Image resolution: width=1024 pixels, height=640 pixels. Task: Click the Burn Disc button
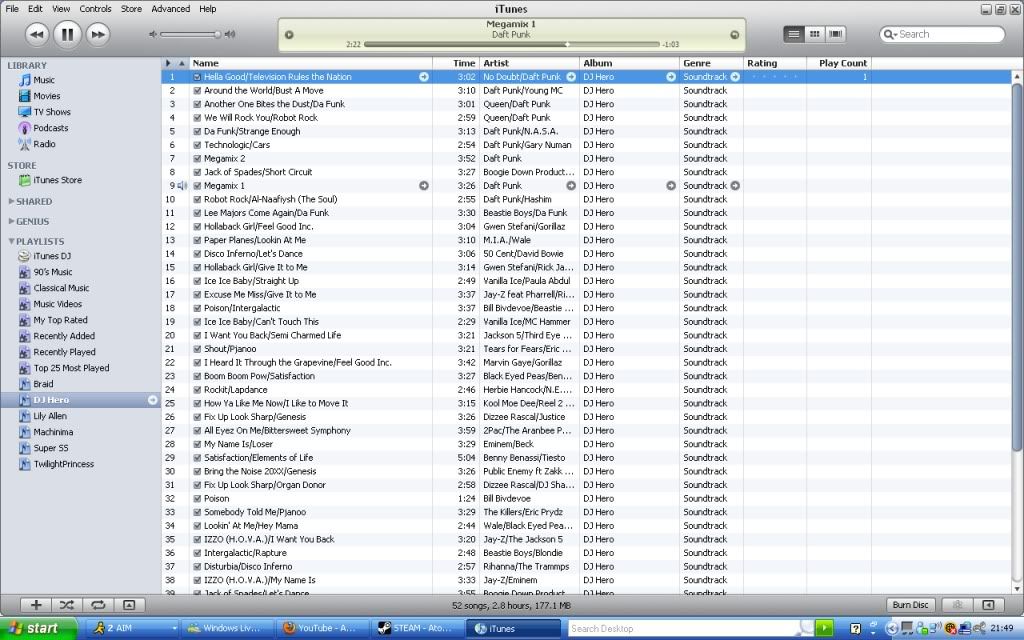(910, 605)
